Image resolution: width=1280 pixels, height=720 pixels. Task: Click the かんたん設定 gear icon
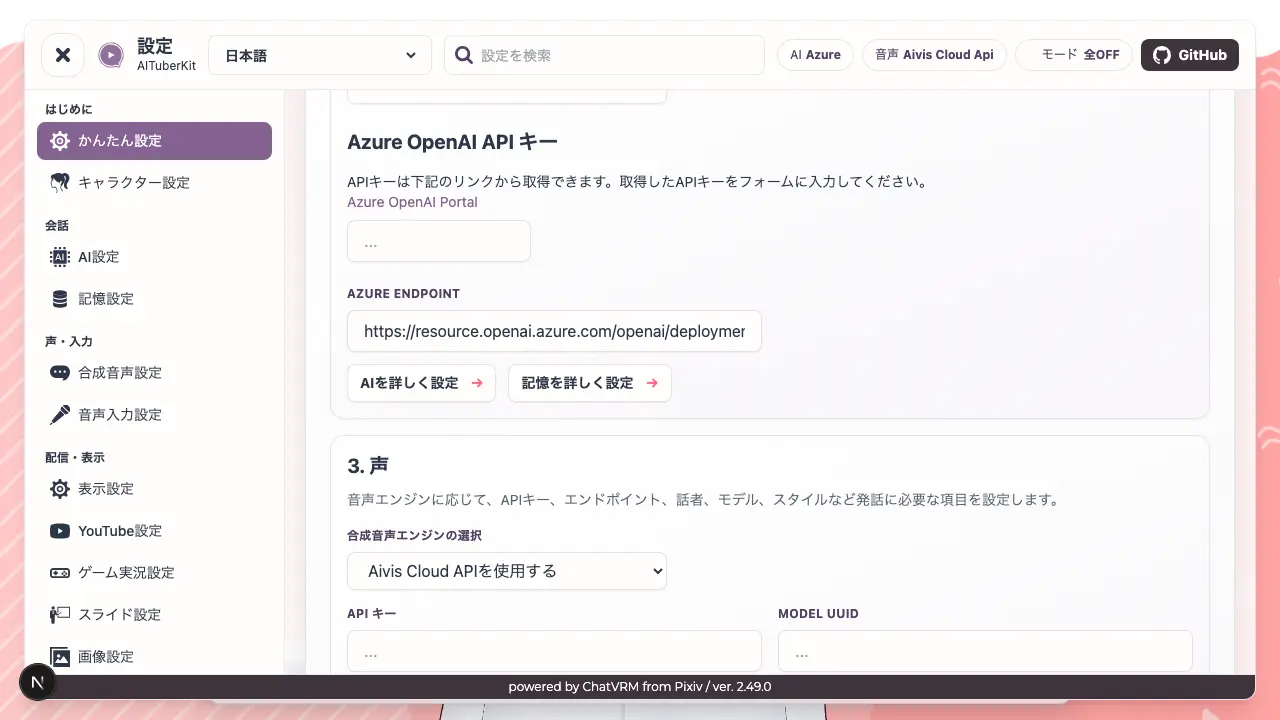click(x=60, y=141)
